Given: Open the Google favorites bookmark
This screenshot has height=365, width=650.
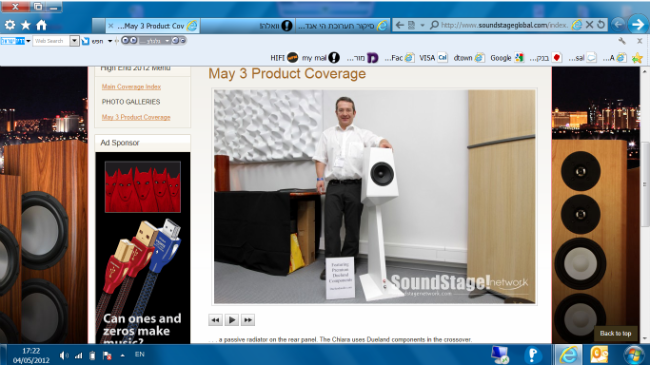Looking at the screenshot, I should [507, 58].
